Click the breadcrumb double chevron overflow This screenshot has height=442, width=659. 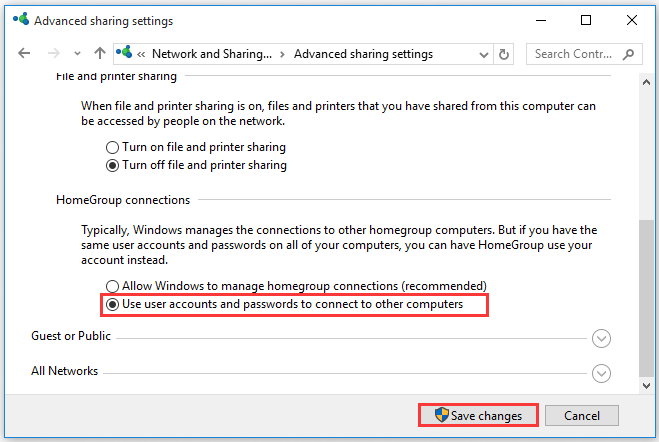(x=141, y=55)
